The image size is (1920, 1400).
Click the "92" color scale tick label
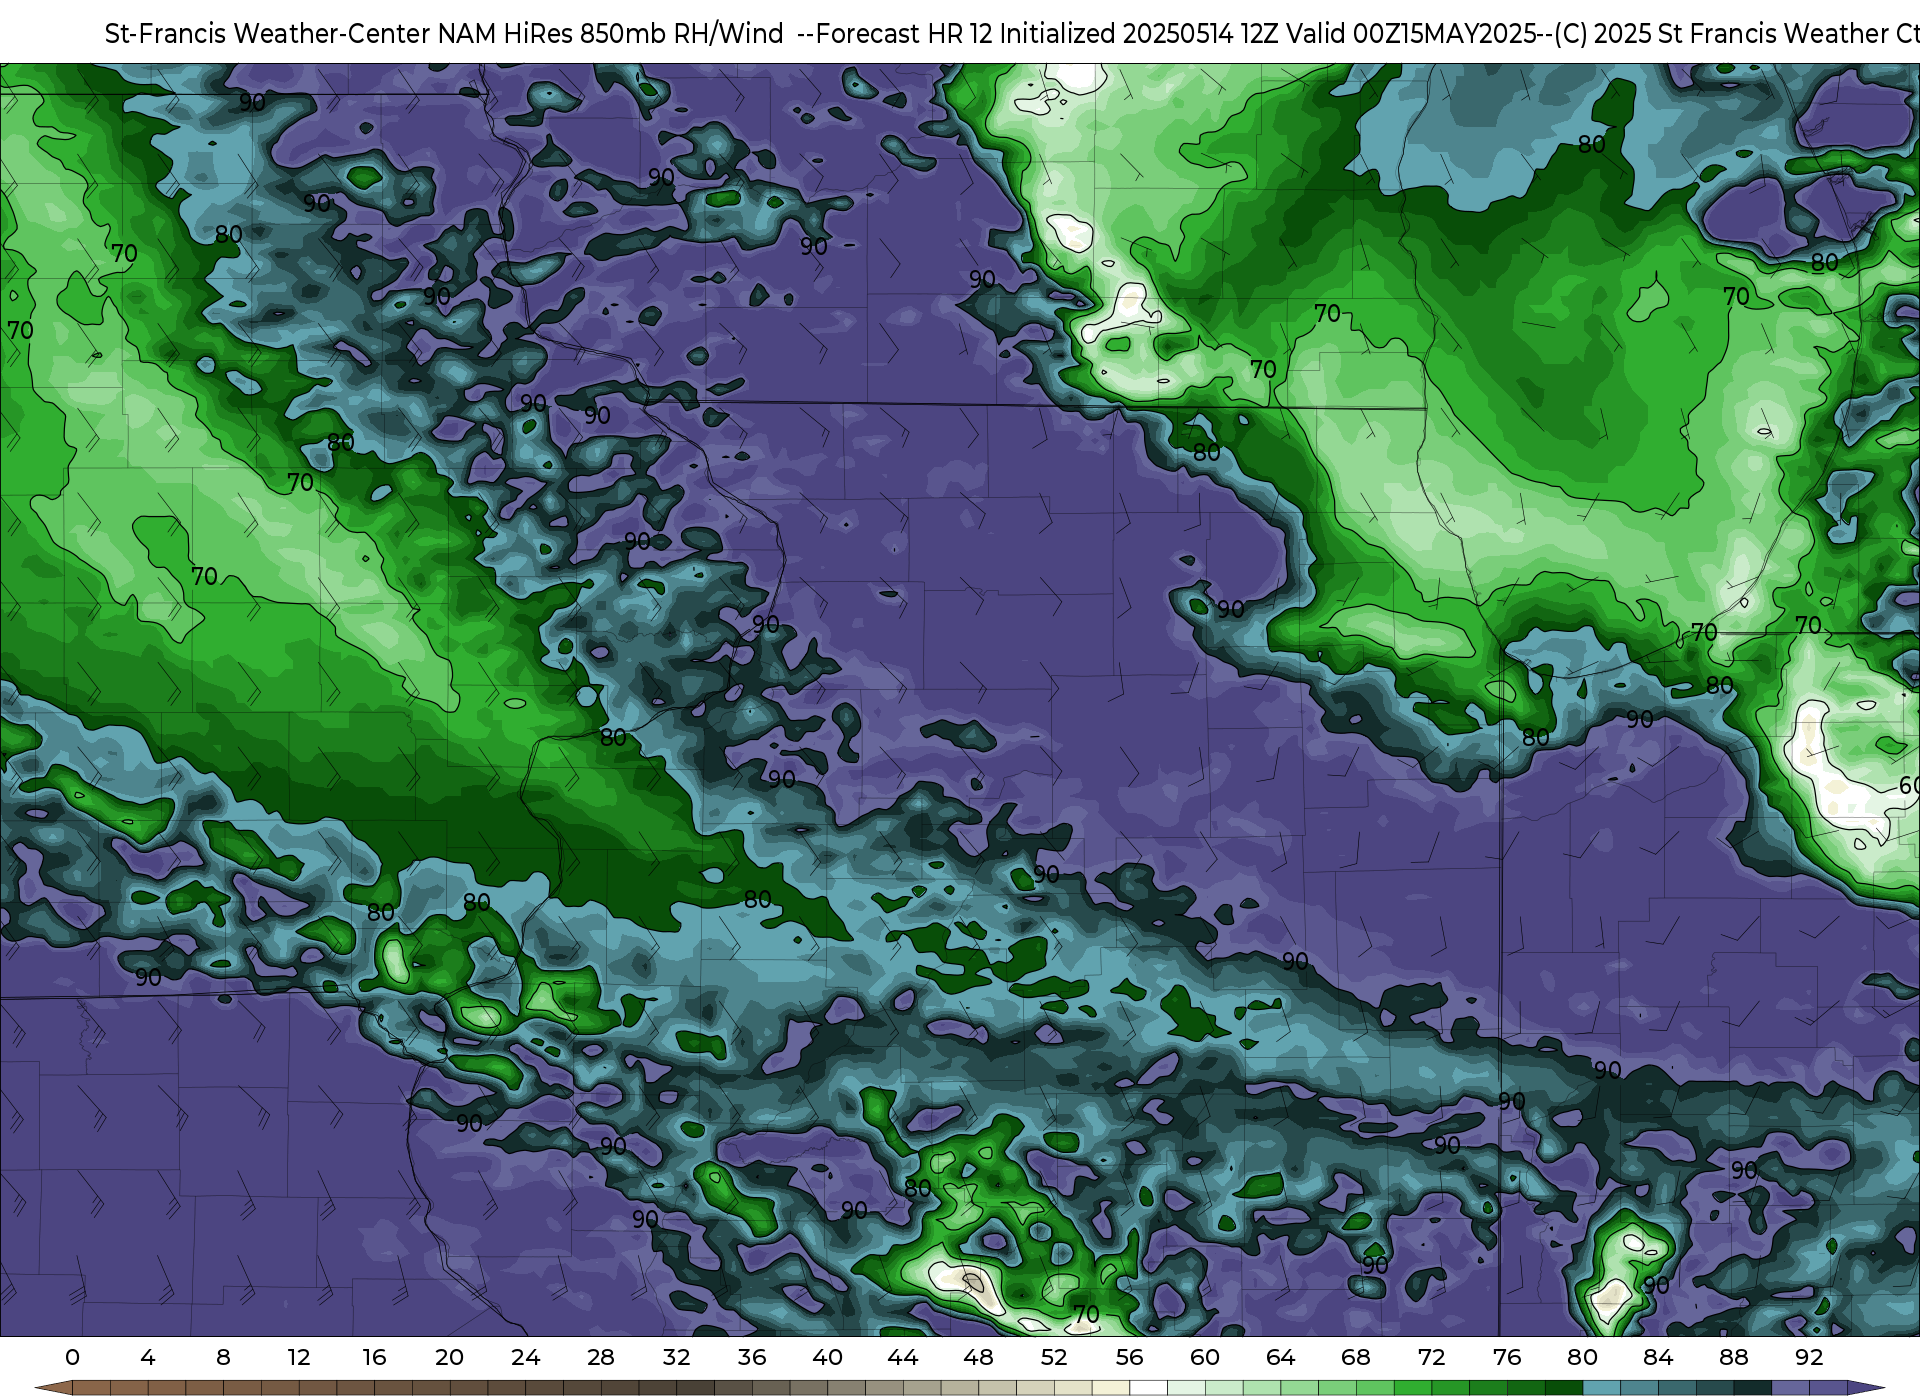click(x=1809, y=1357)
